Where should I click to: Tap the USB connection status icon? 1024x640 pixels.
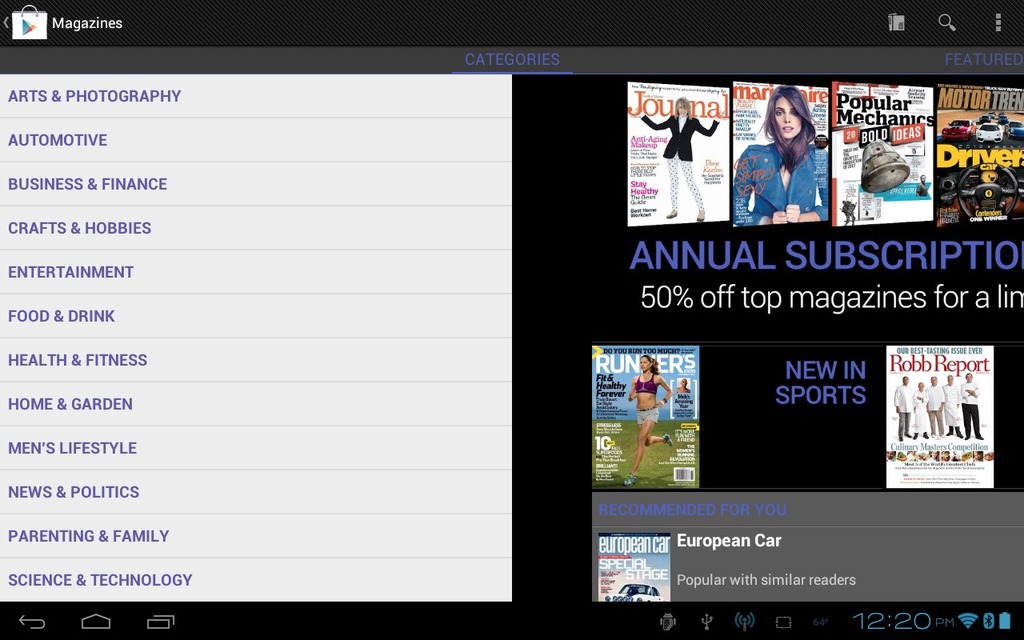pos(706,622)
